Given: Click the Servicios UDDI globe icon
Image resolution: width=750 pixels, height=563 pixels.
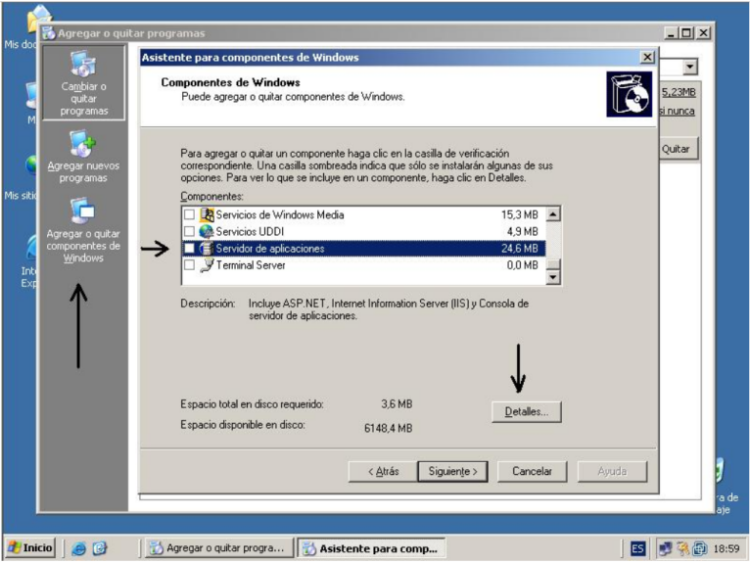Looking at the screenshot, I should (x=207, y=231).
